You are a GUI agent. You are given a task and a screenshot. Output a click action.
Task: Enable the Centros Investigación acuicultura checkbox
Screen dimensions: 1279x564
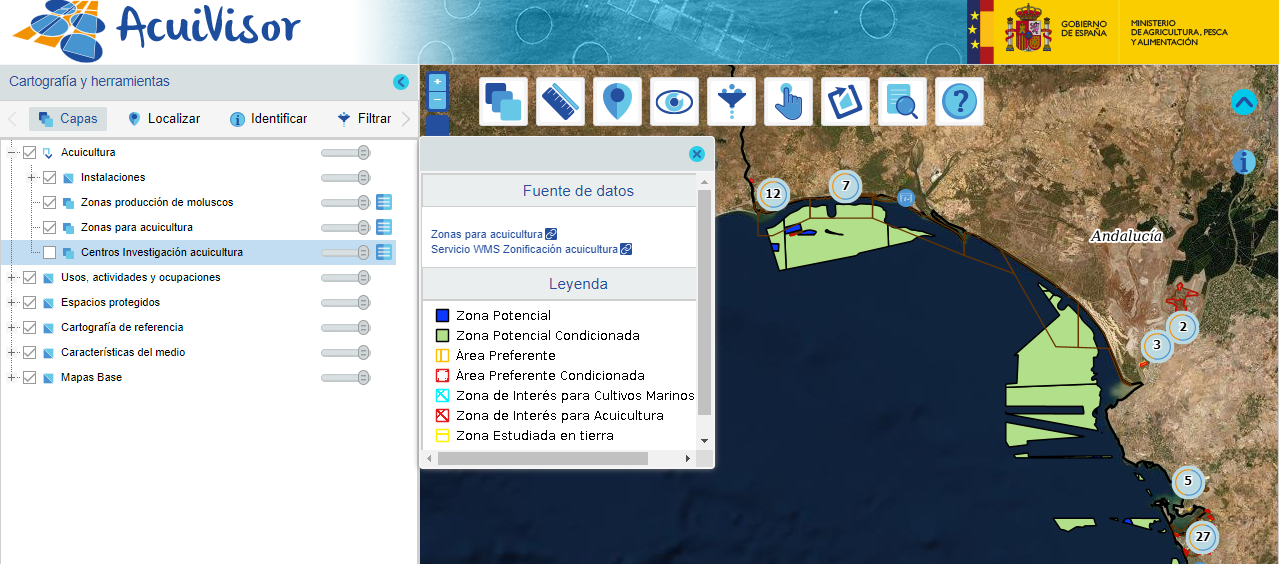point(49,253)
